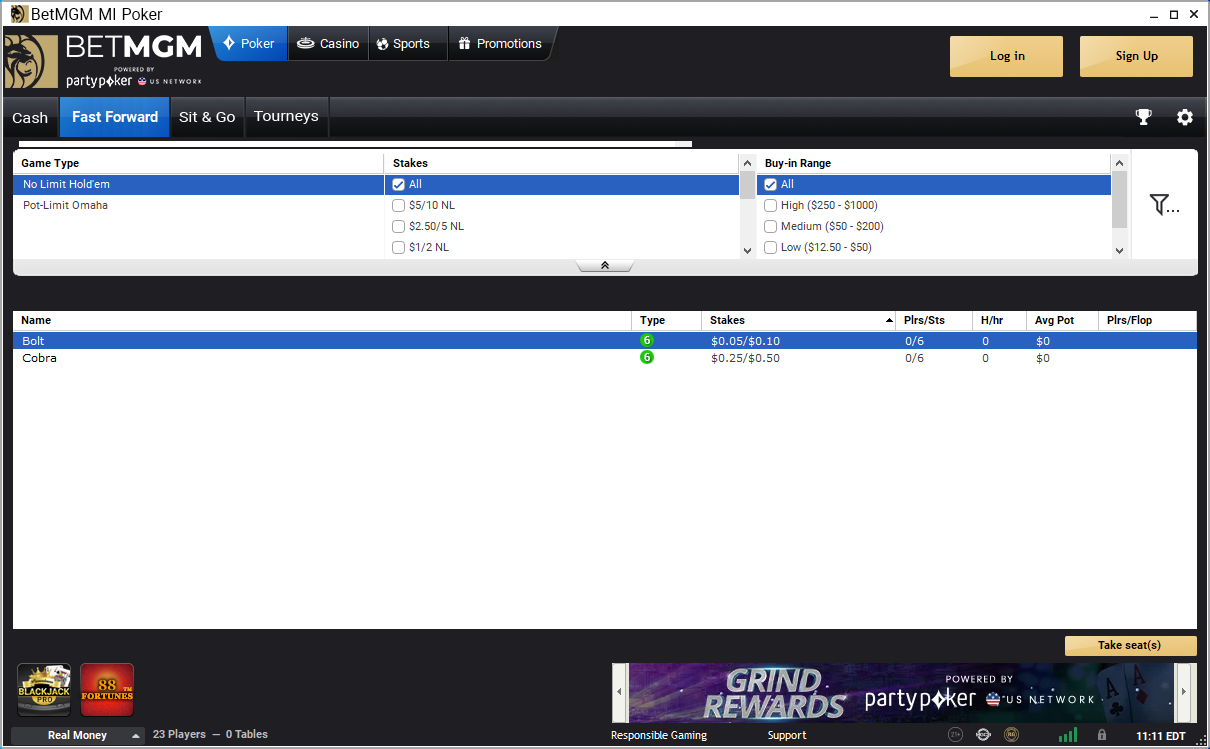
Task: Sort the table by the Plrs/Flop column
Action: [1147, 320]
